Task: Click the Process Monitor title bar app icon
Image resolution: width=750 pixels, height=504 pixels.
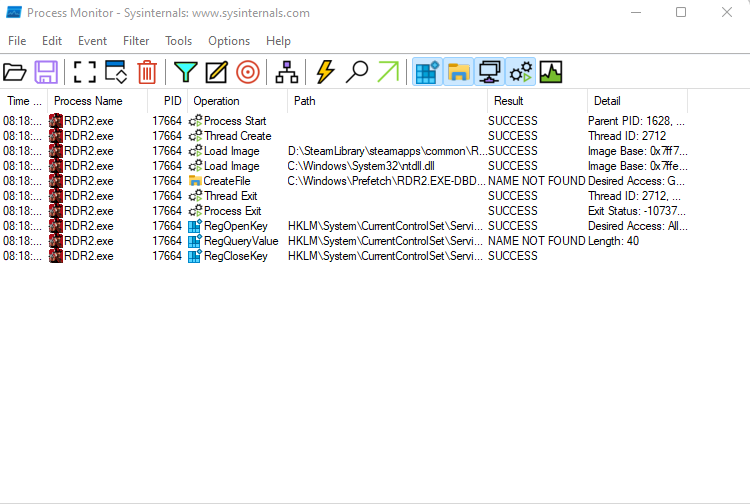Action: (13, 12)
